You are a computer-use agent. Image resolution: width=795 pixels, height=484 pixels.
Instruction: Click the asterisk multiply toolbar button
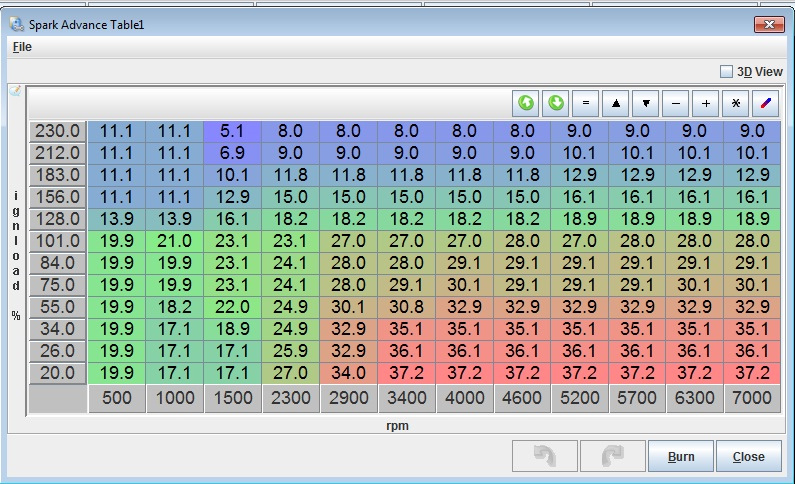pyautogui.click(x=736, y=103)
